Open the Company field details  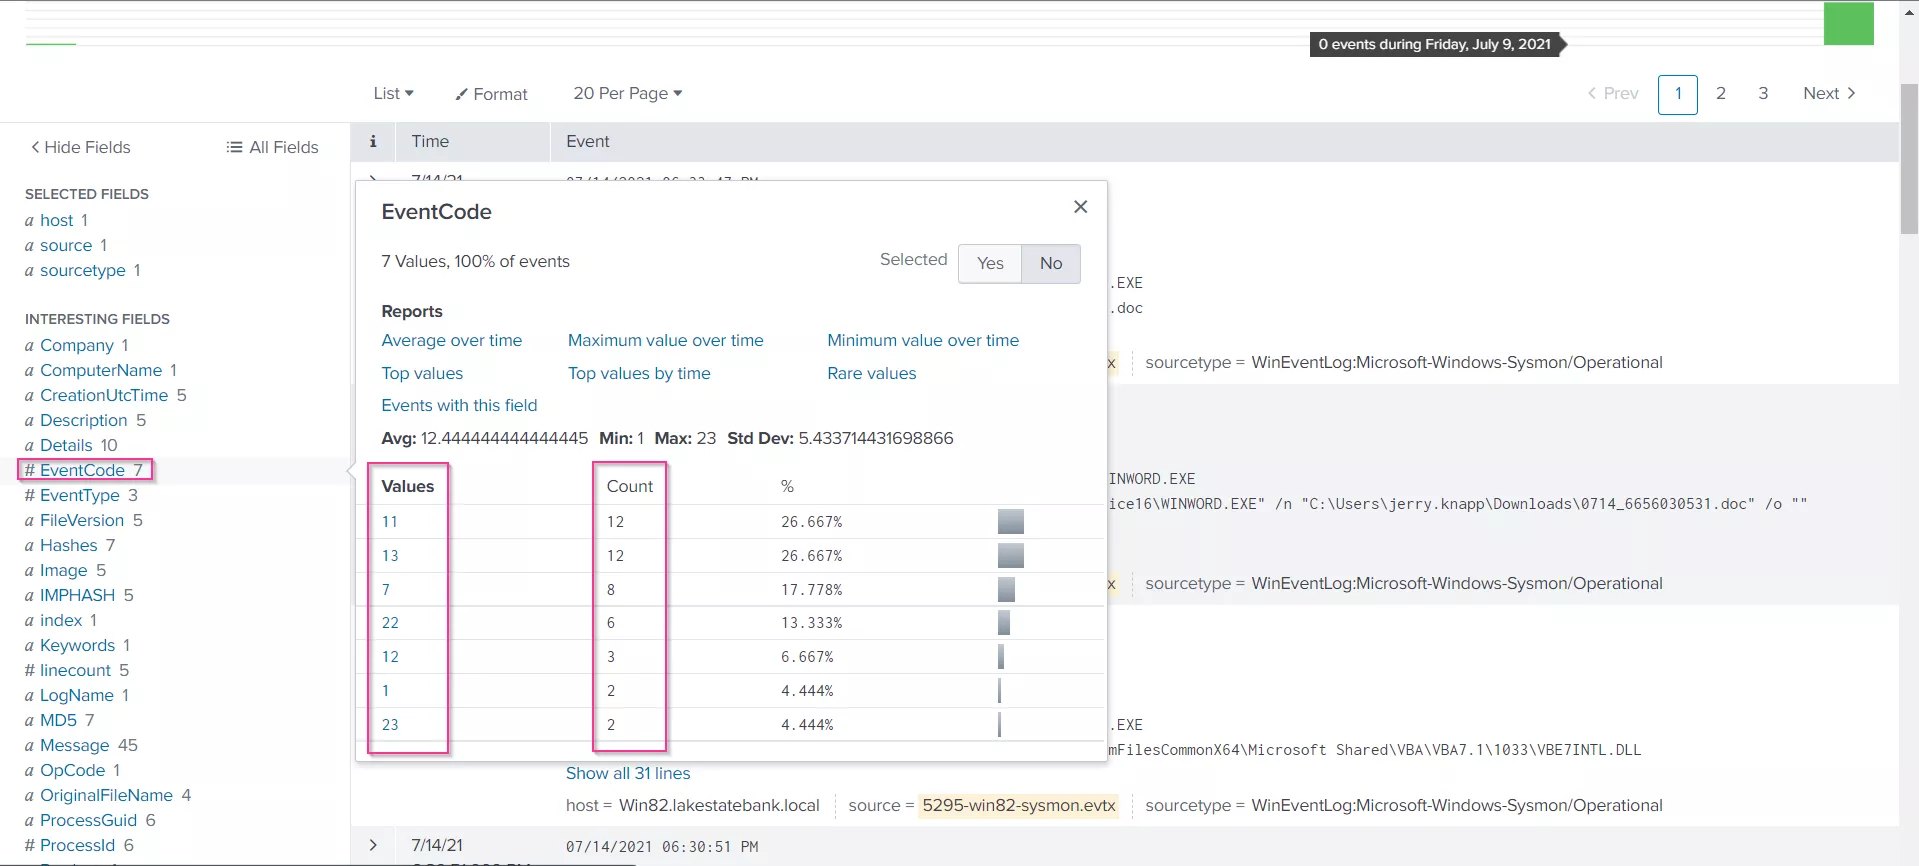point(77,345)
